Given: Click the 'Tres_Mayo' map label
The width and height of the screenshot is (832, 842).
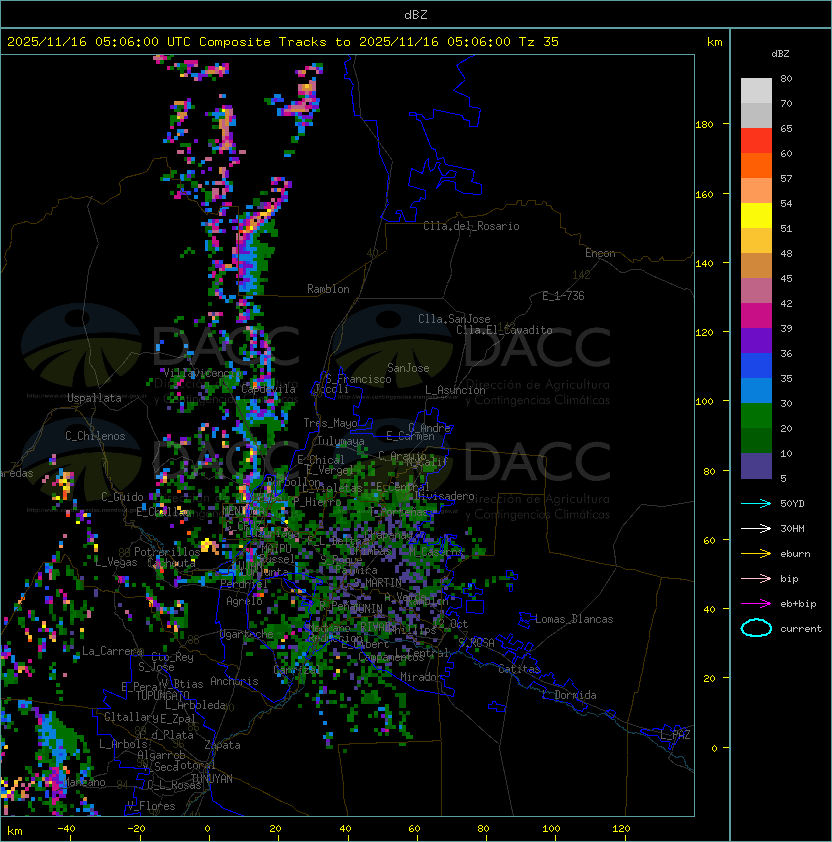Looking at the screenshot, I should point(330,423).
